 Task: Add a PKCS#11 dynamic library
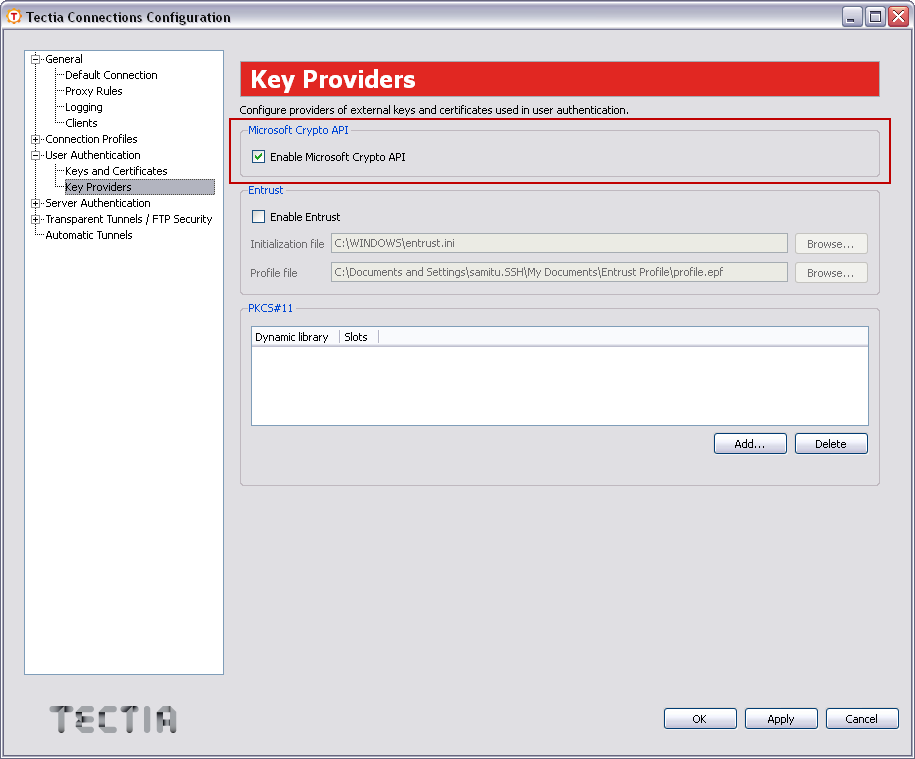(749, 443)
